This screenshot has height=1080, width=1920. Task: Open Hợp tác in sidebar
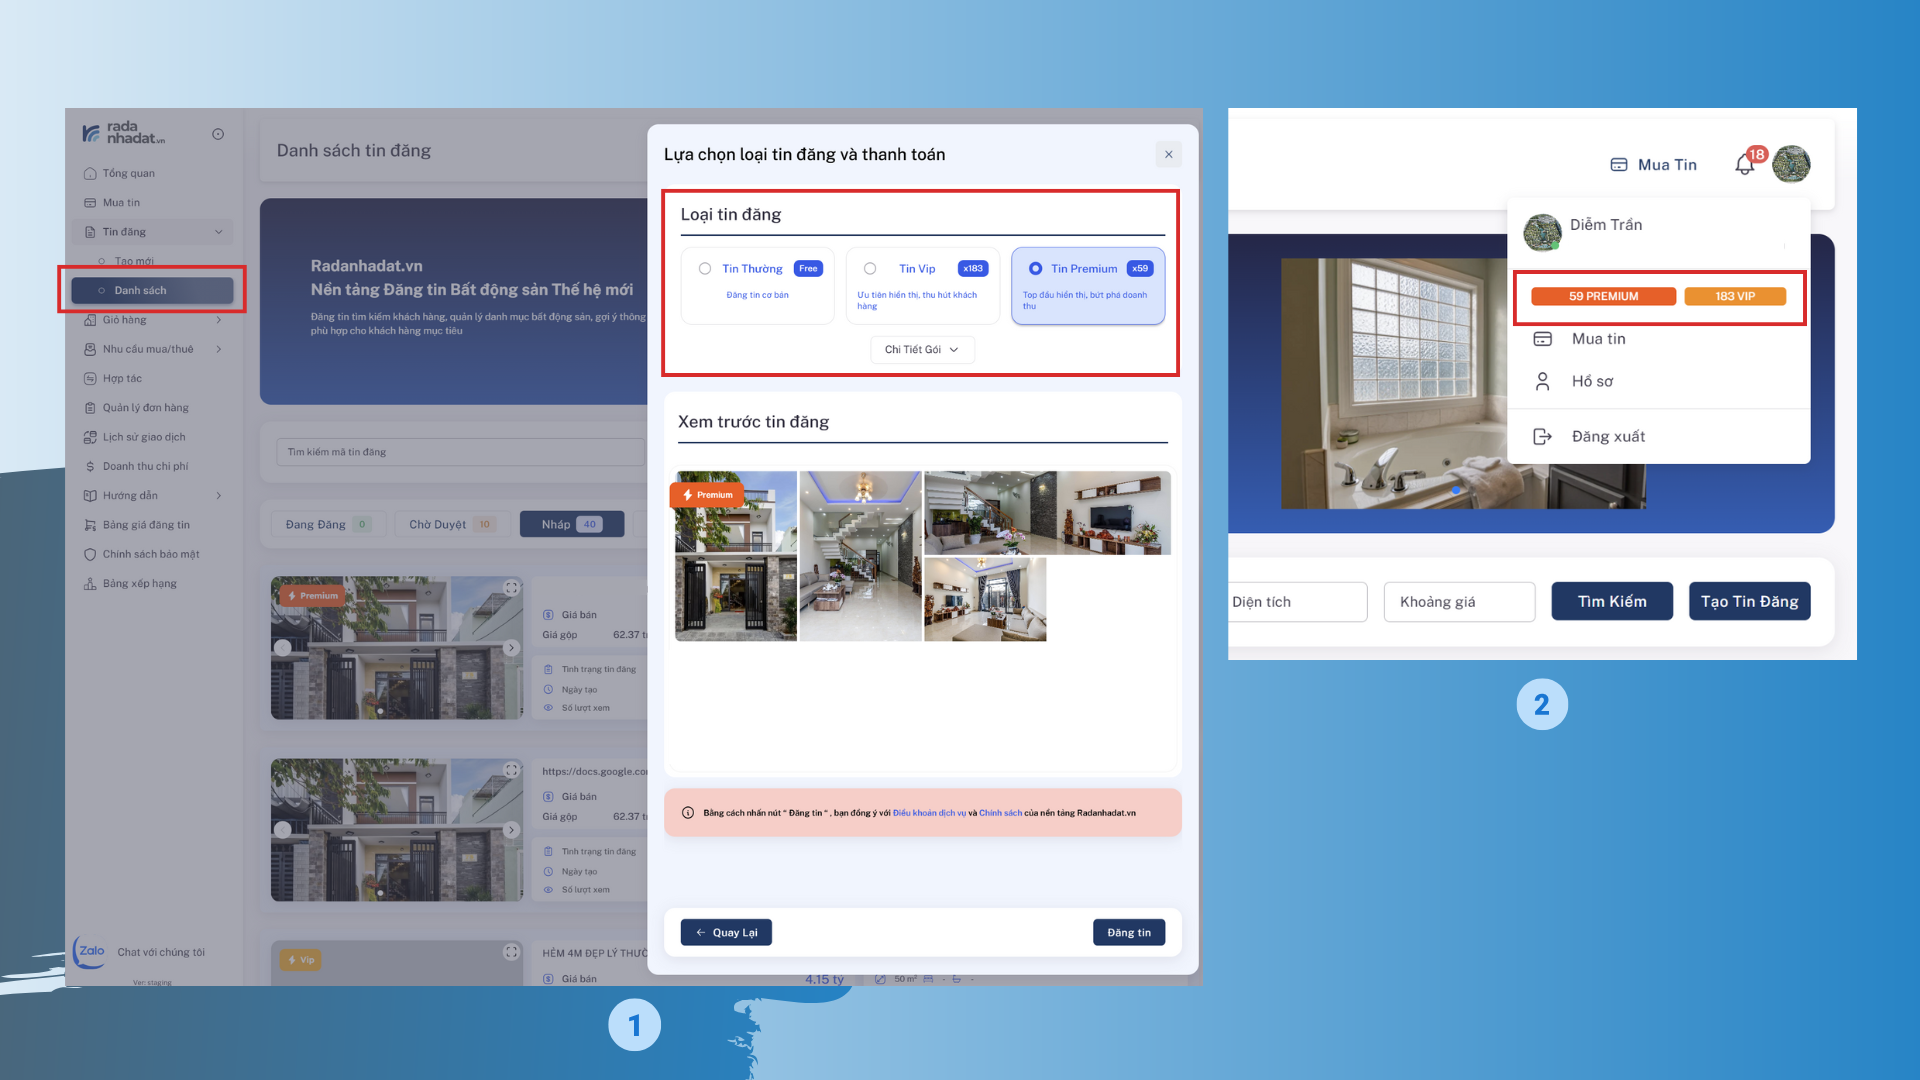pyautogui.click(x=122, y=378)
